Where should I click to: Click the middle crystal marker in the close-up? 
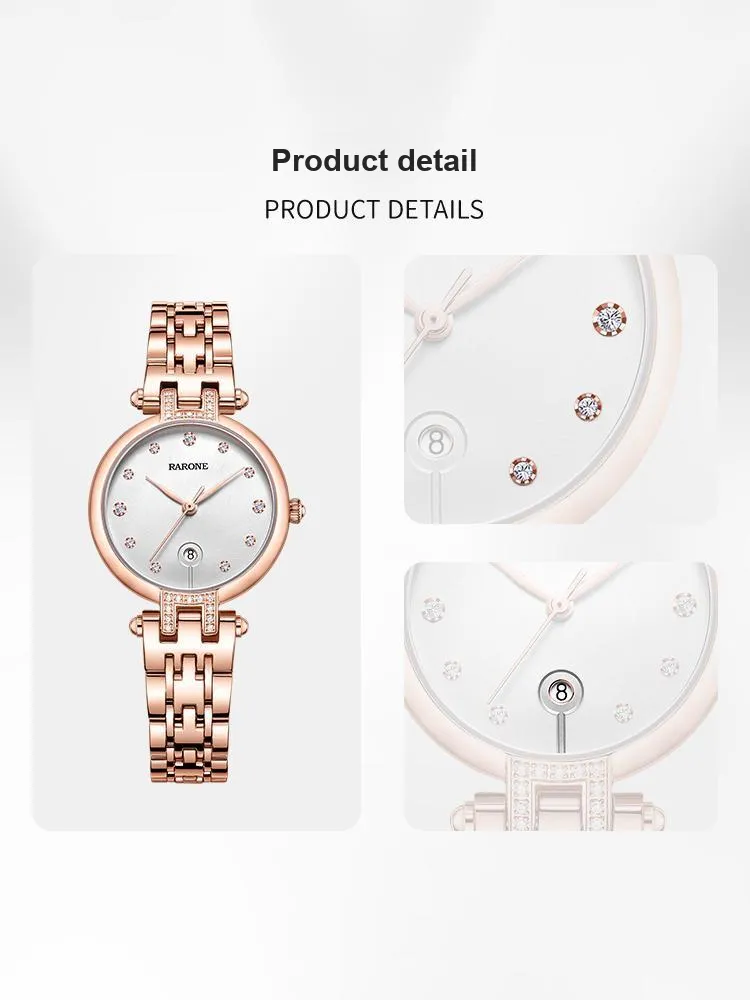tap(587, 407)
